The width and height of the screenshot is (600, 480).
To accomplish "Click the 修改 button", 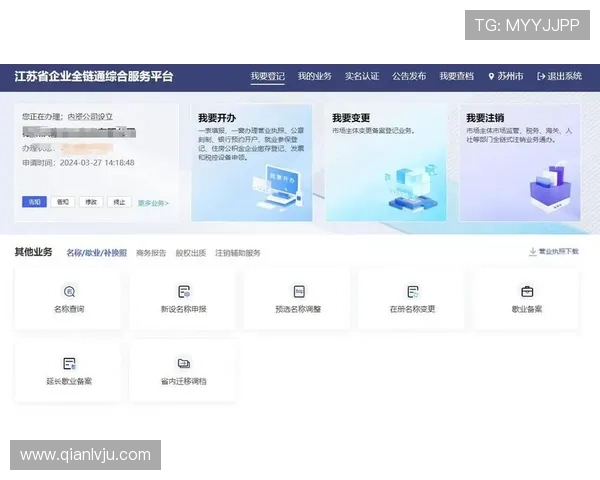I will (x=91, y=202).
